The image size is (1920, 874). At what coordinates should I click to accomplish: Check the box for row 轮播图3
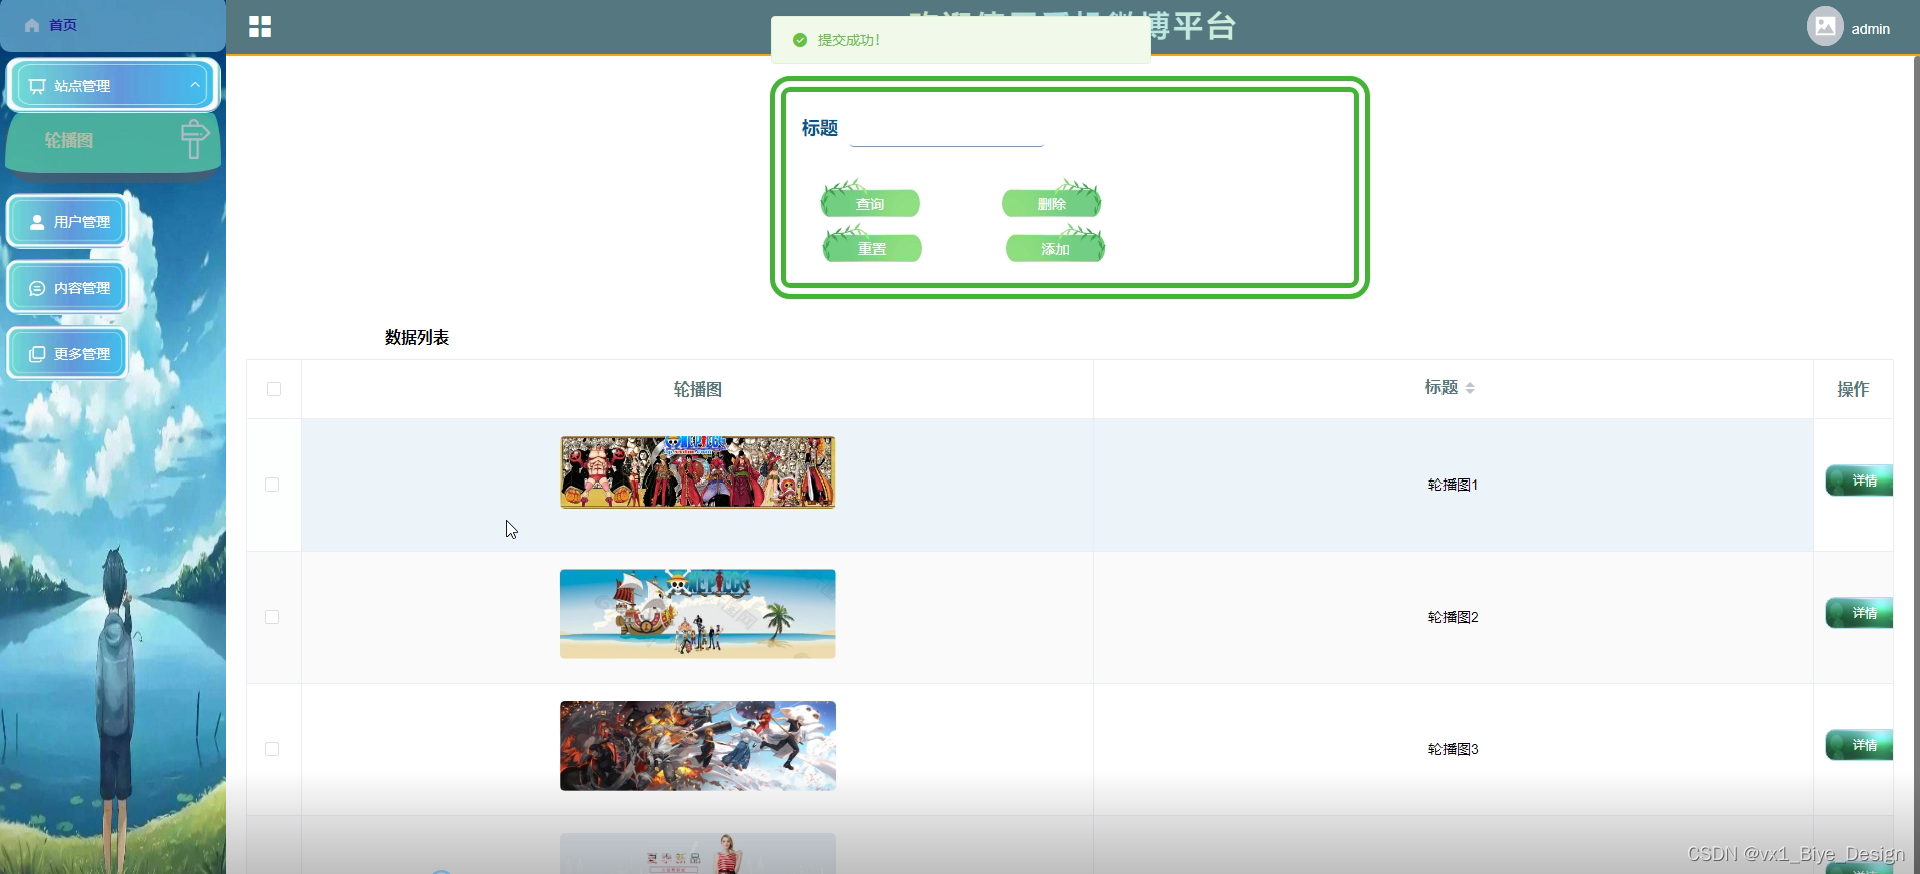pyautogui.click(x=272, y=749)
